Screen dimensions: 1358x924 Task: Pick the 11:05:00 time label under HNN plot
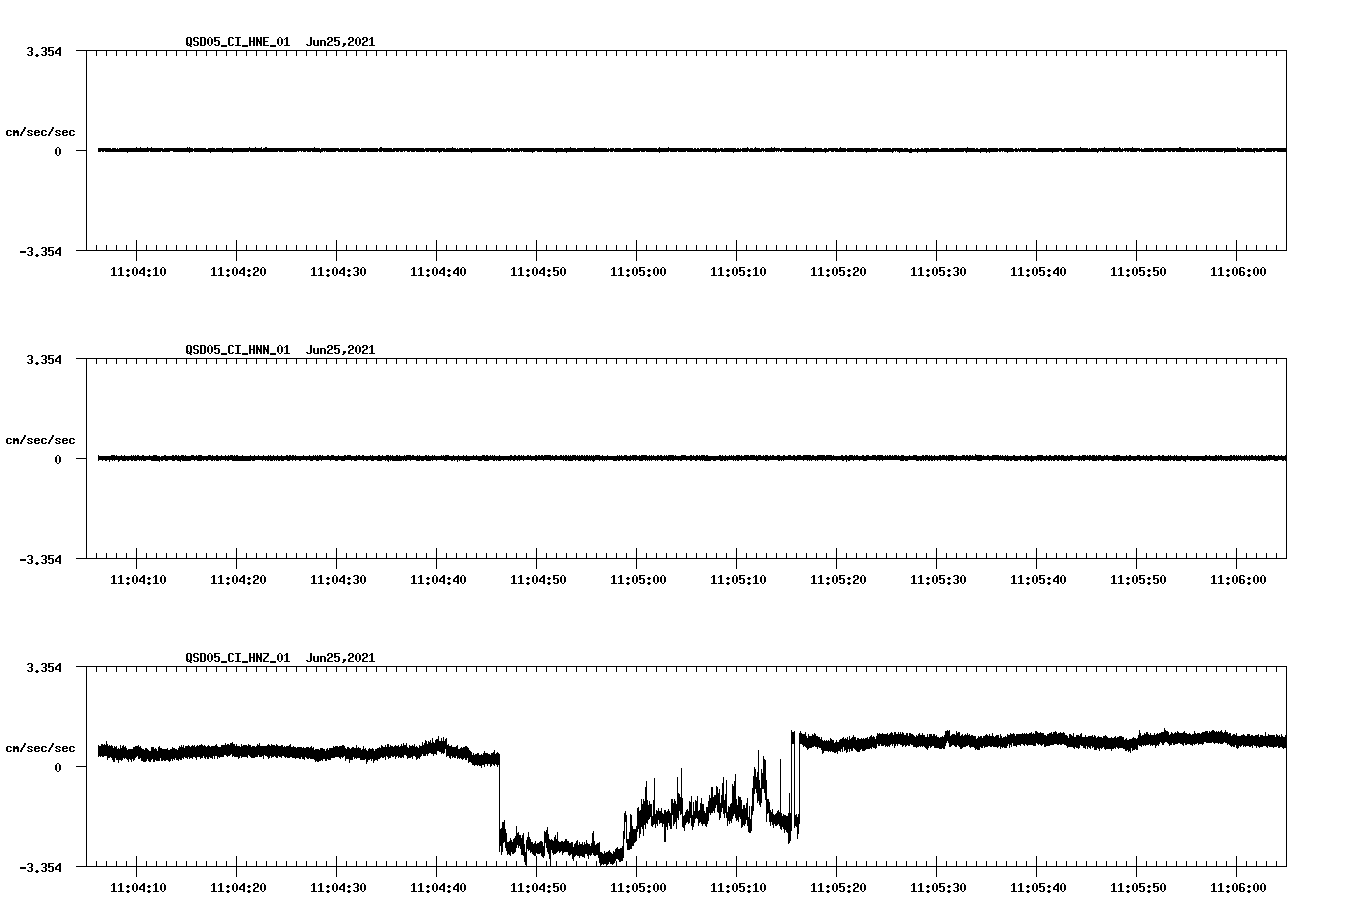click(638, 580)
